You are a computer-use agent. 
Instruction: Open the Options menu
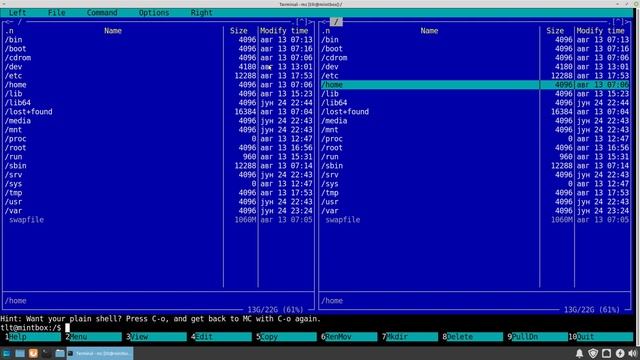(x=154, y=13)
